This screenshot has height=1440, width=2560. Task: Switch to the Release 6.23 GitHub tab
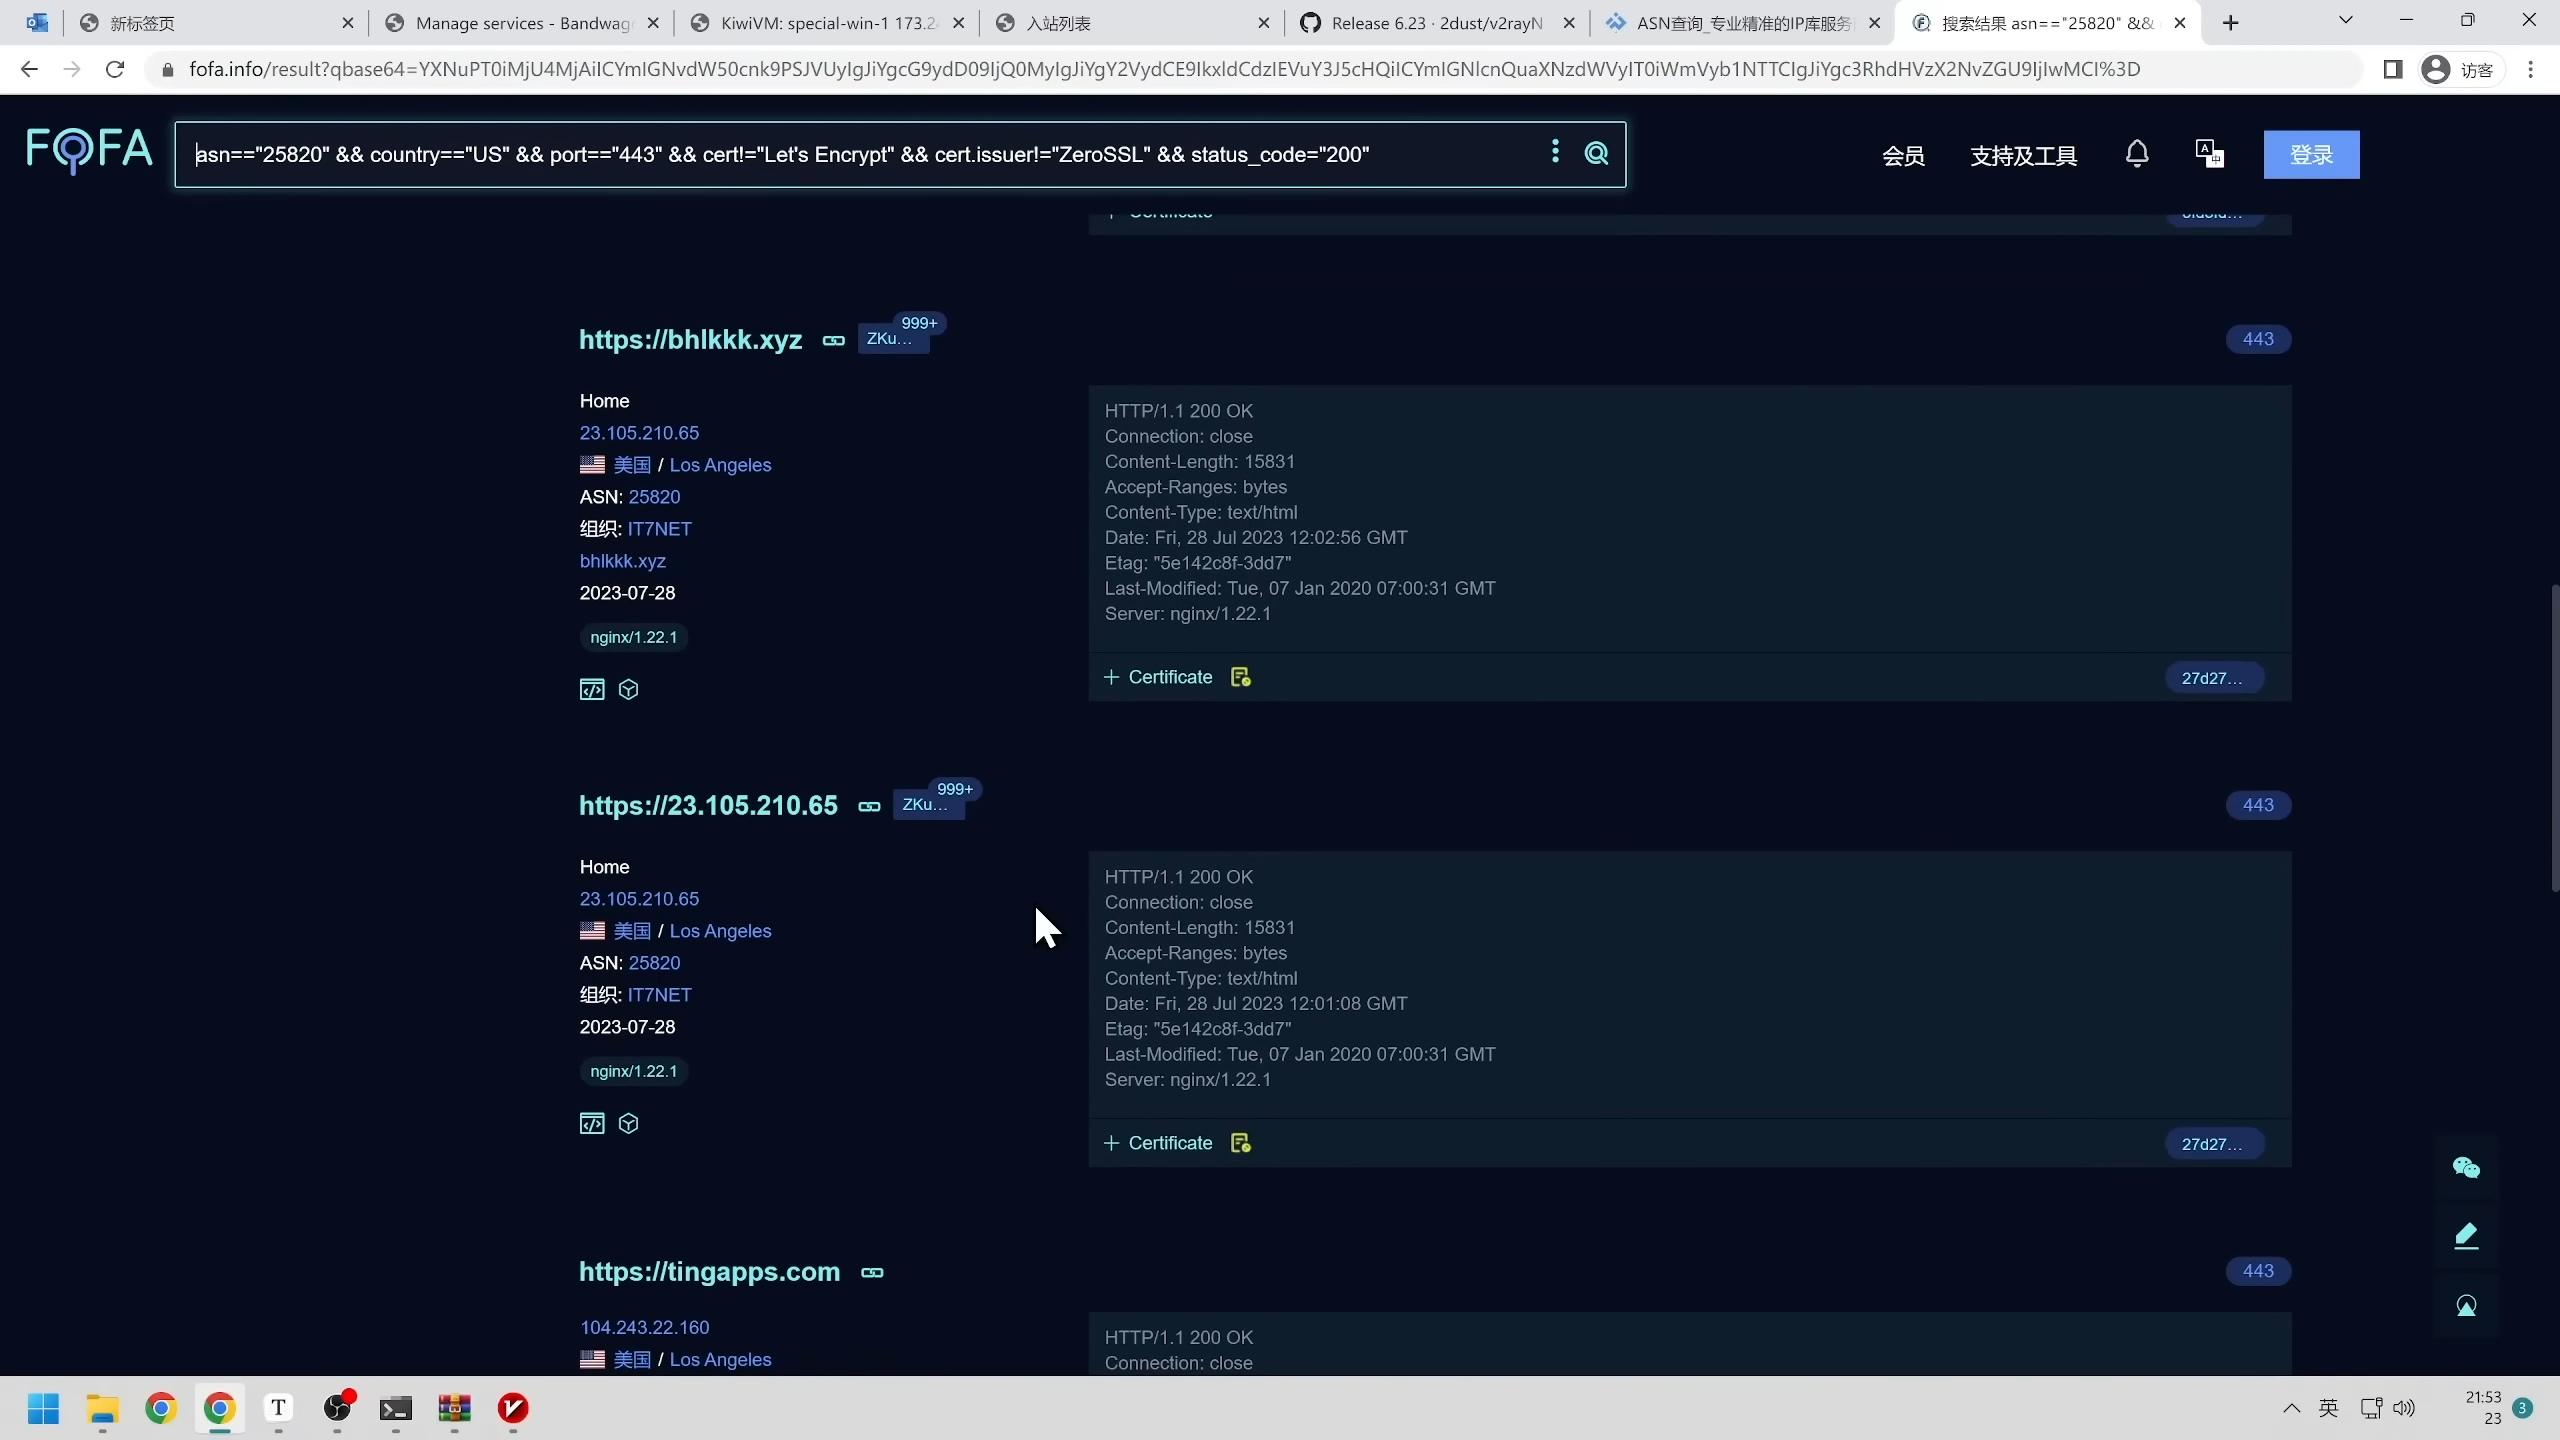pos(1437,23)
